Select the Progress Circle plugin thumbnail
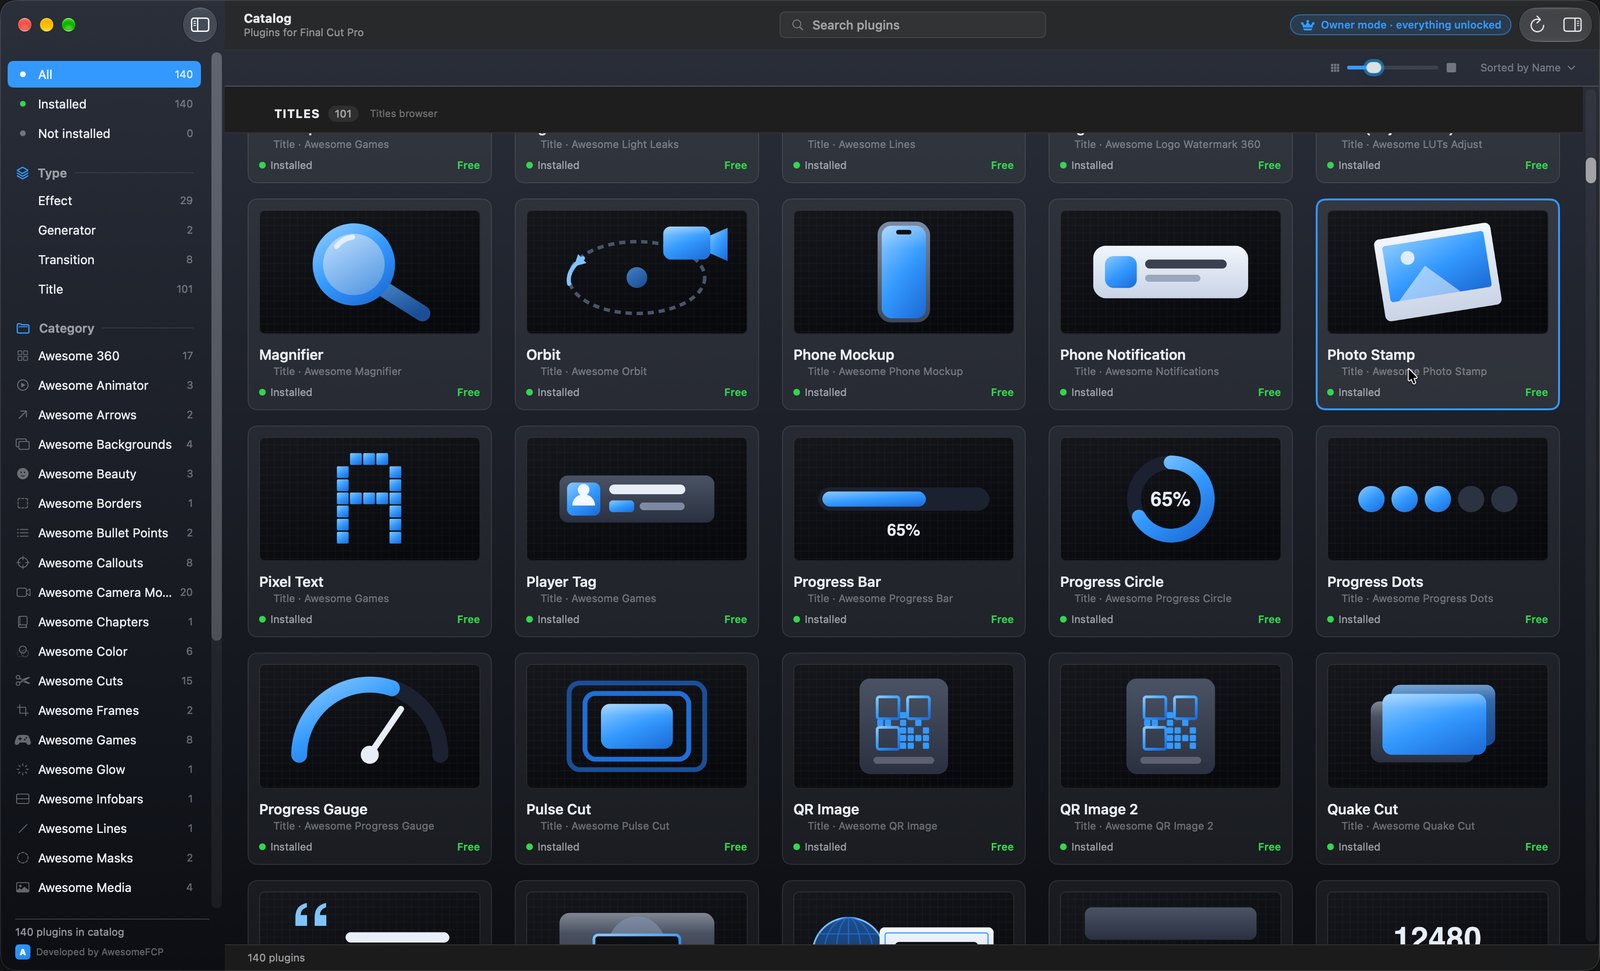The image size is (1600, 971). point(1170,499)
